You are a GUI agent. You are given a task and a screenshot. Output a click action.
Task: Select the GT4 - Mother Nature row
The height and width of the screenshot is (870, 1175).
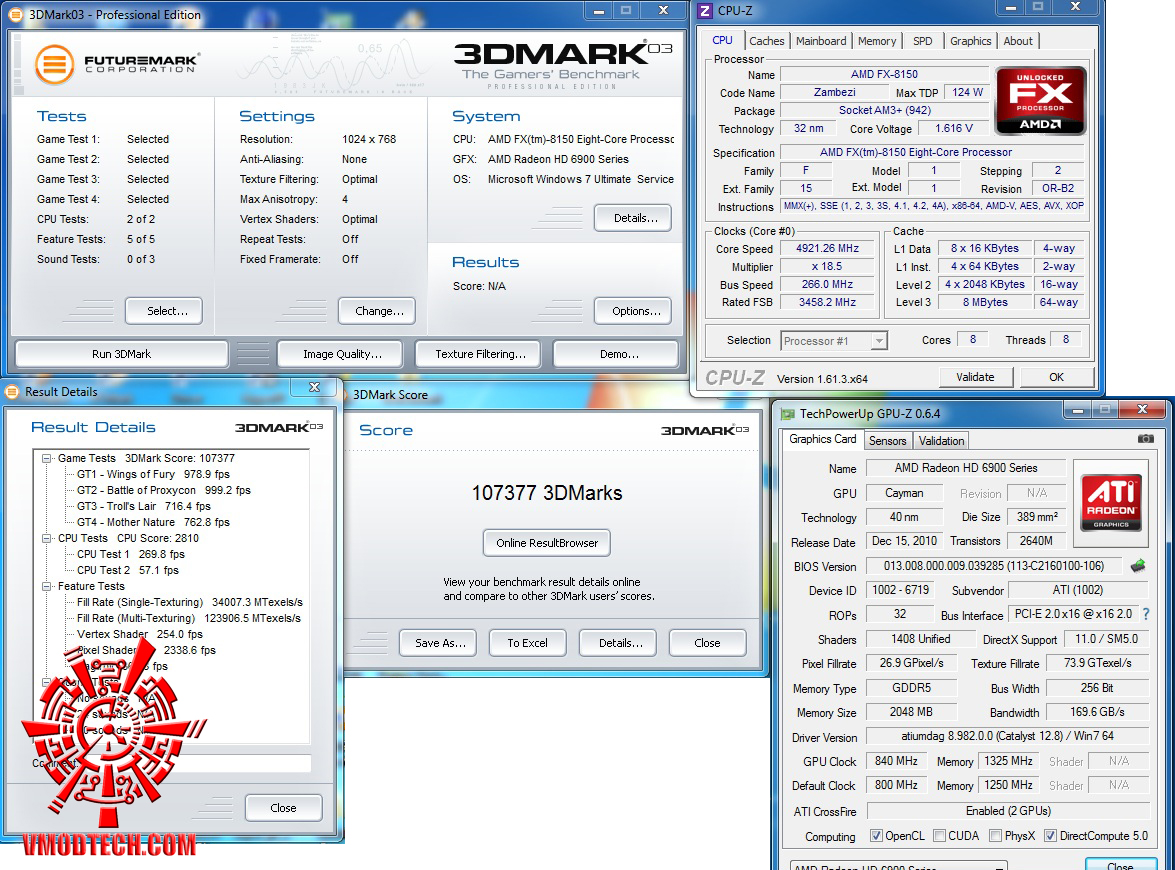[x=153, y=522]
